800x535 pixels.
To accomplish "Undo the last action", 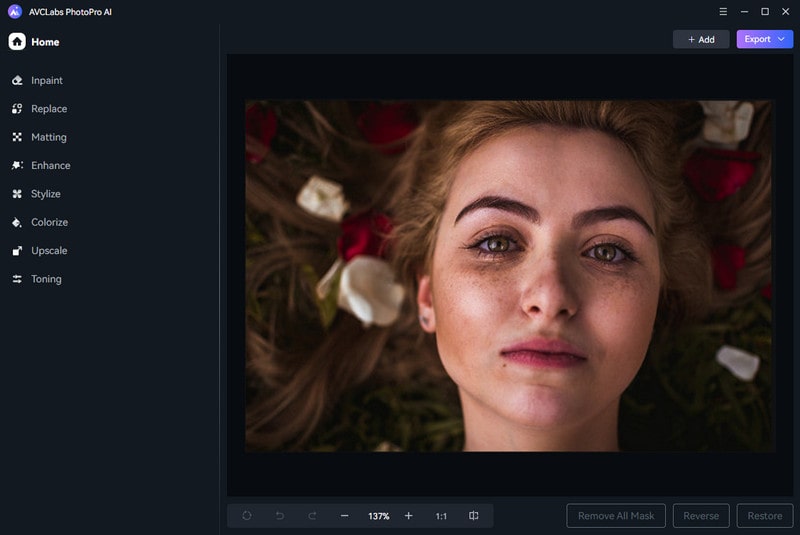I will pyautogui.click(x=280, y=516).
